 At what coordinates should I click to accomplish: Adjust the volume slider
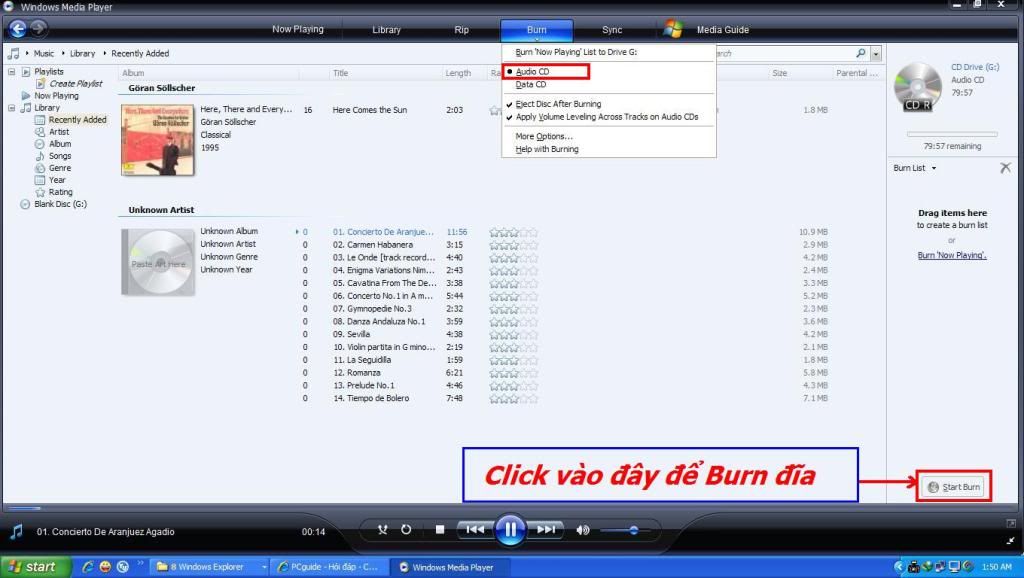tap(633, 530)
